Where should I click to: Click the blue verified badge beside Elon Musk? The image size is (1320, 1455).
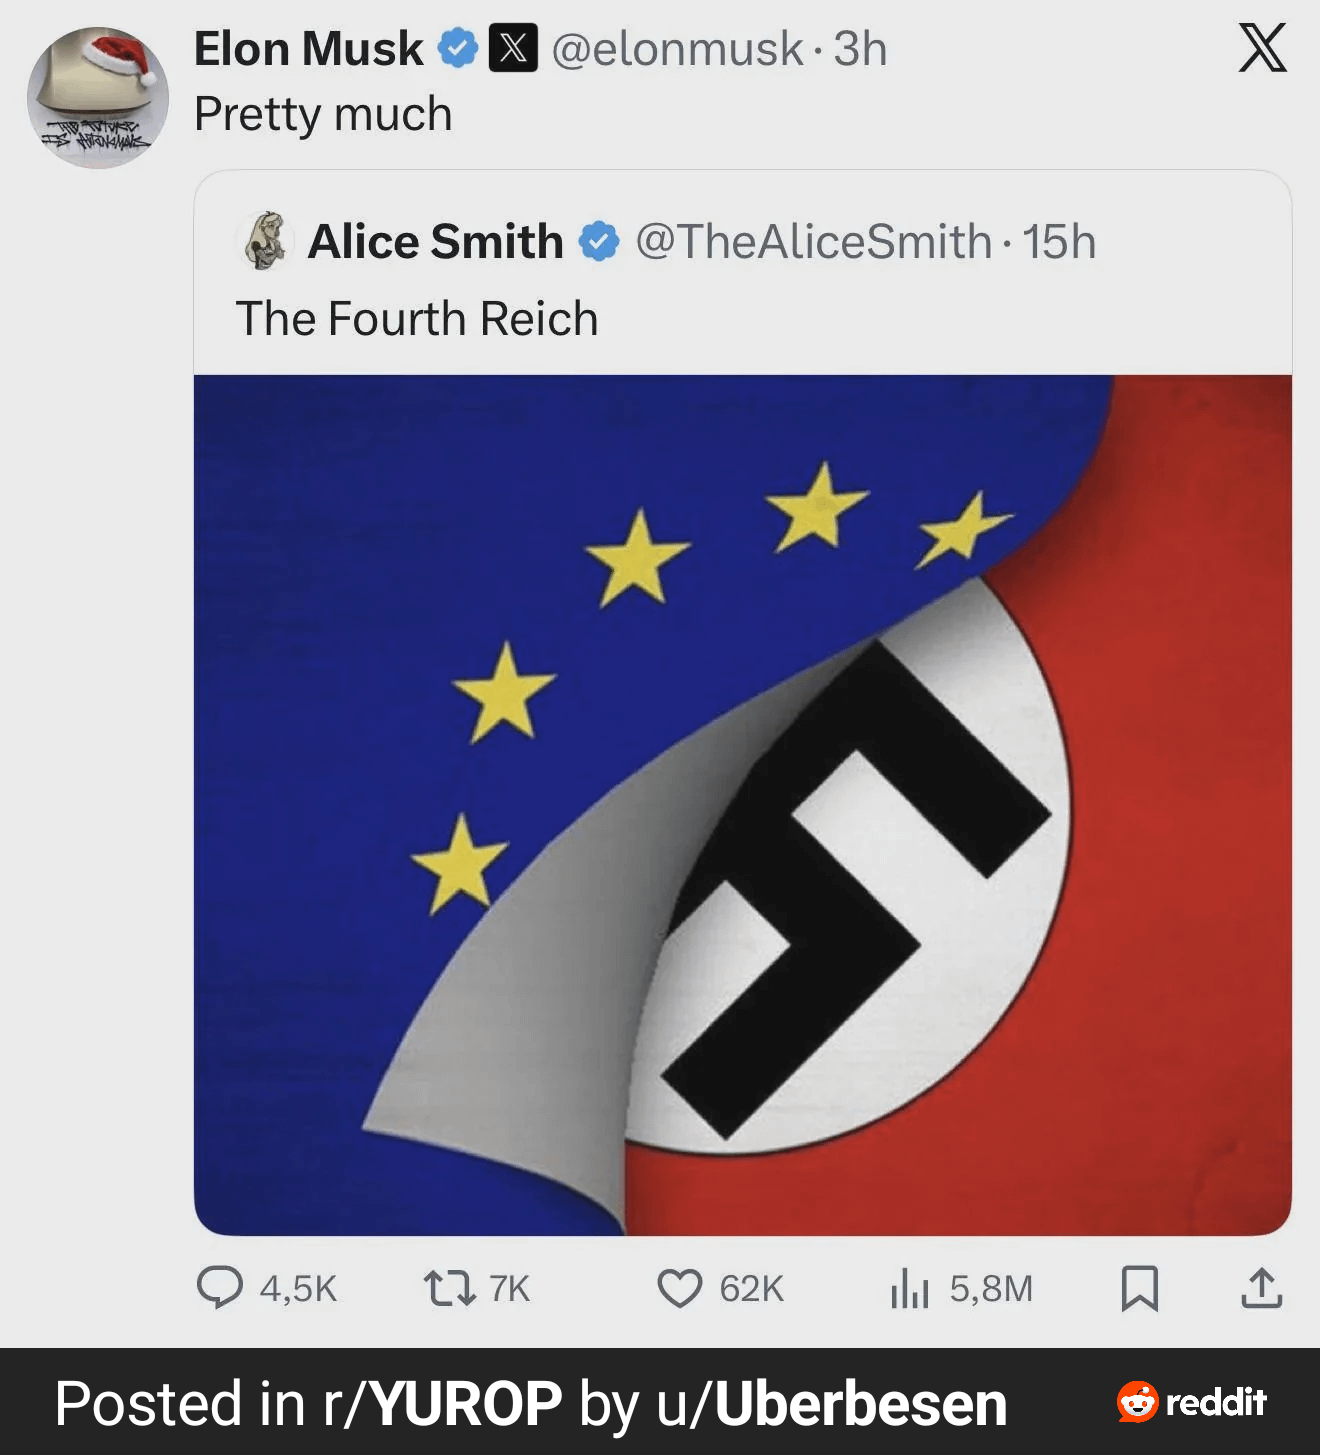click(x=458, y=48)
